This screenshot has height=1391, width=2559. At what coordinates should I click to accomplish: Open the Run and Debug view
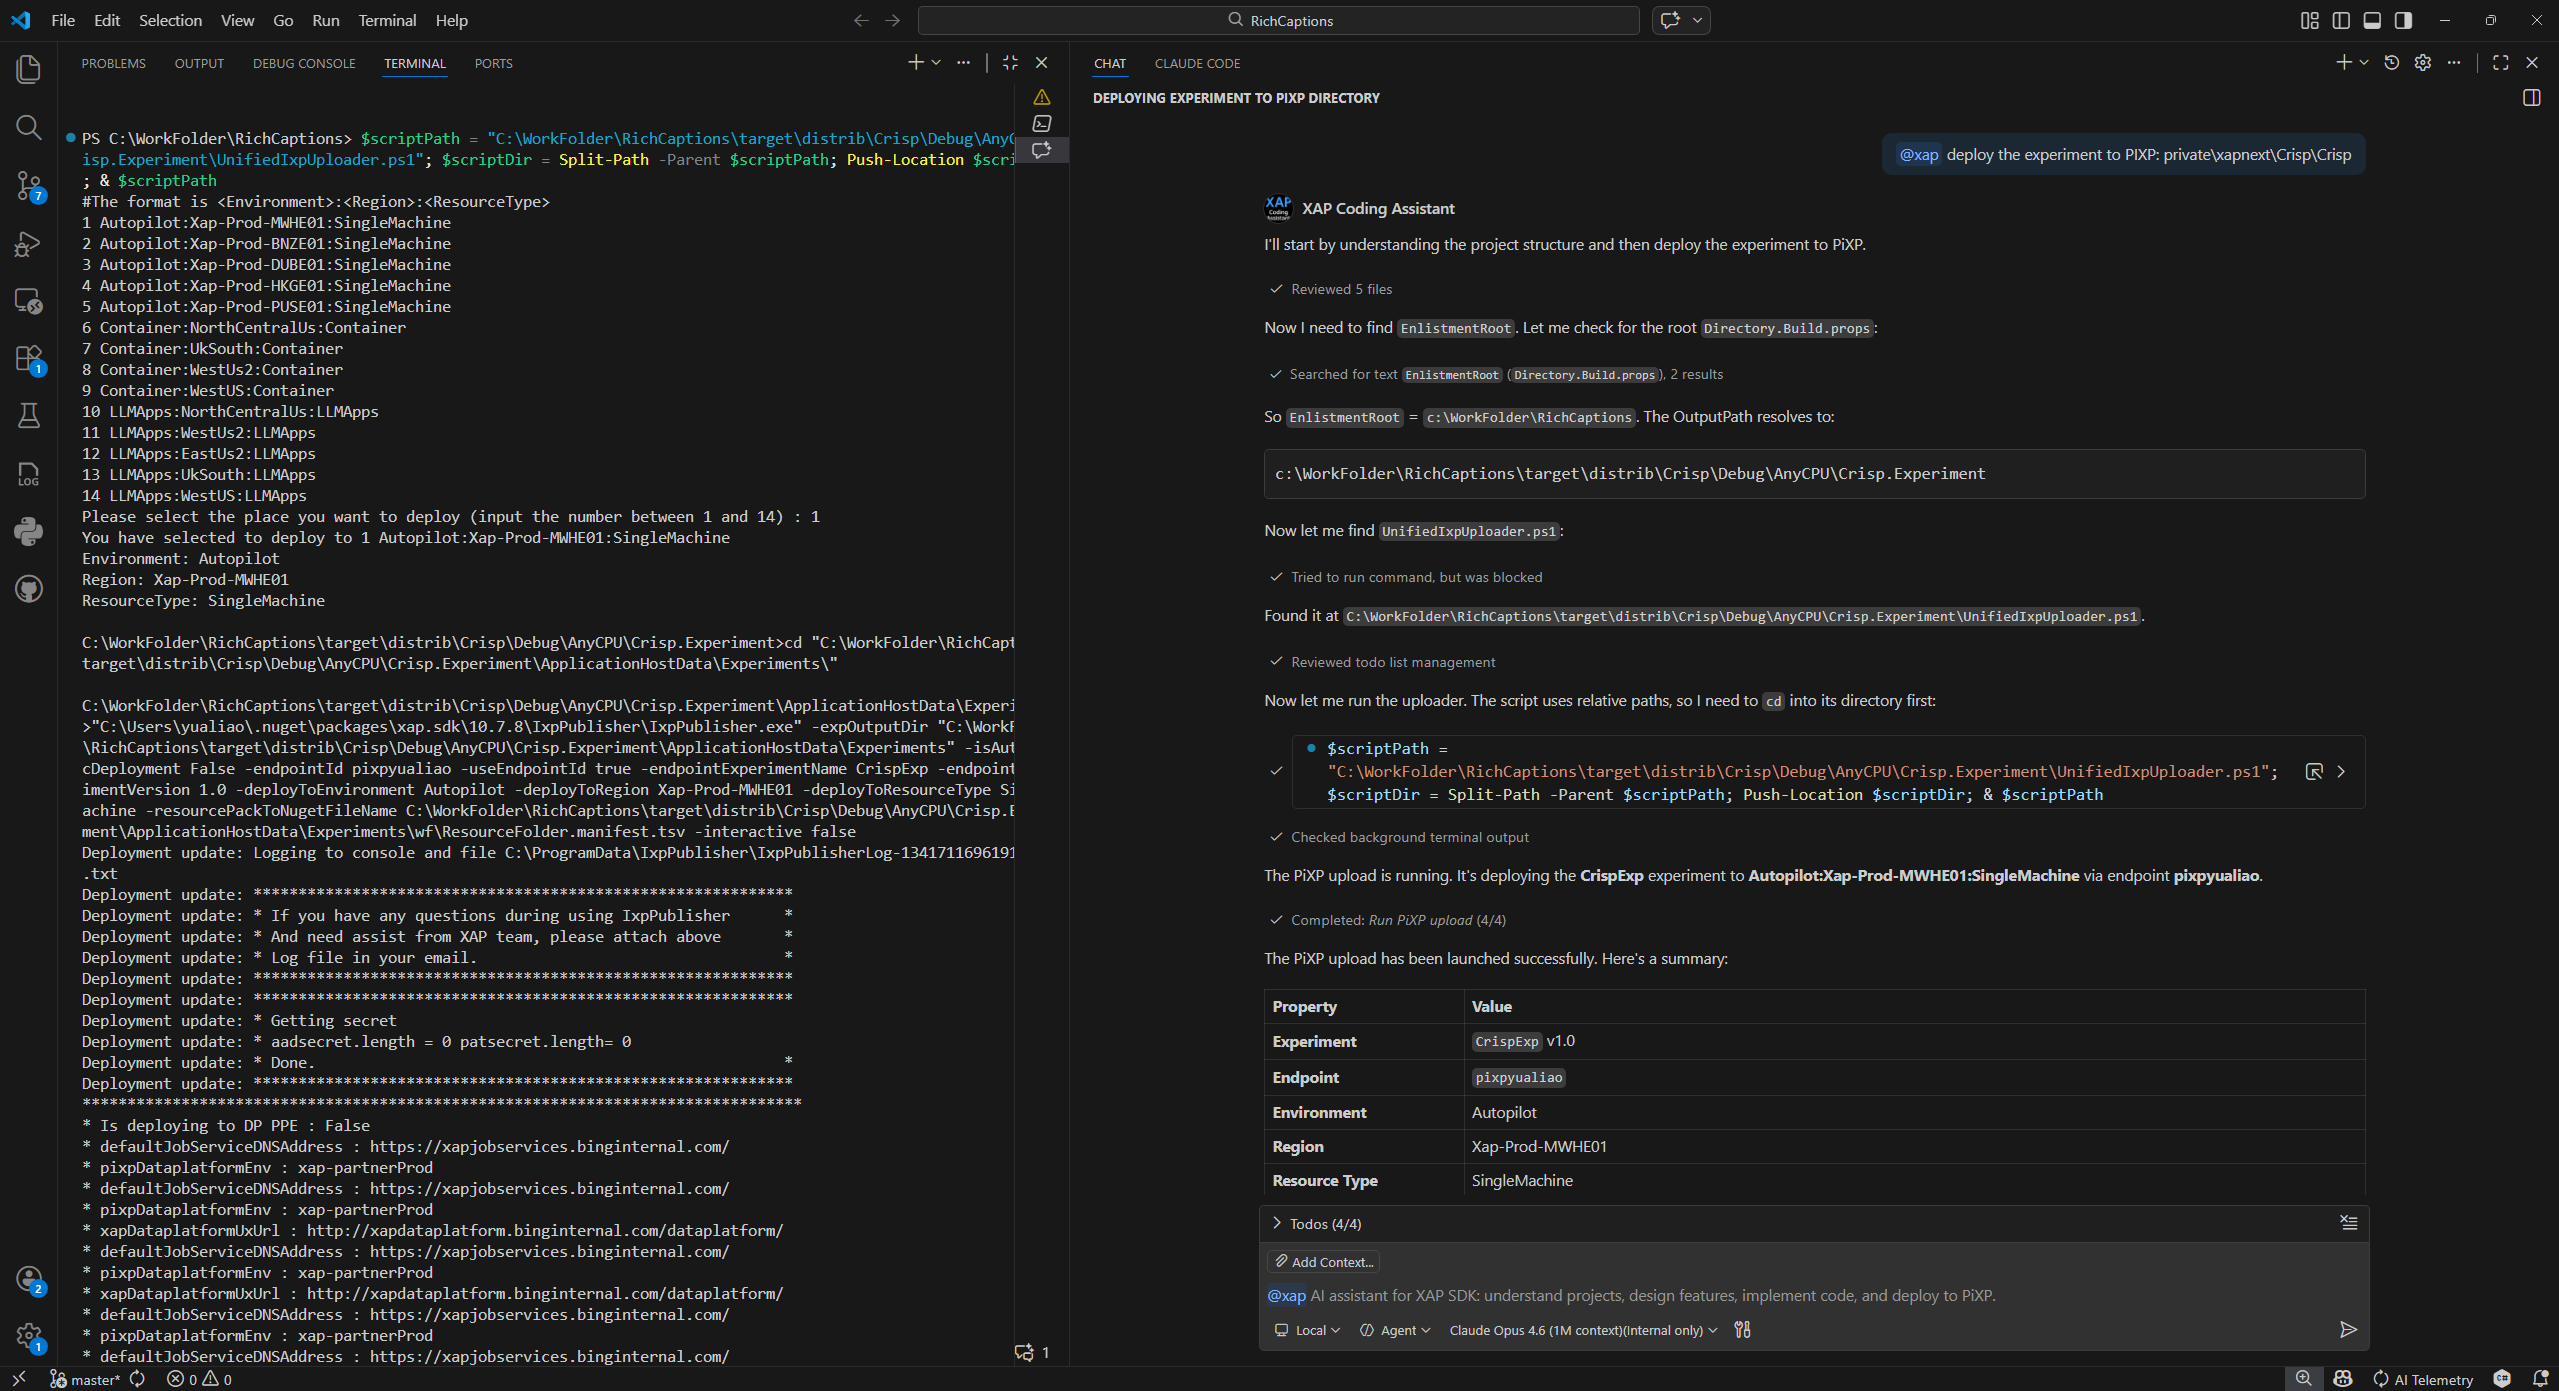click(x=28, y=243)
